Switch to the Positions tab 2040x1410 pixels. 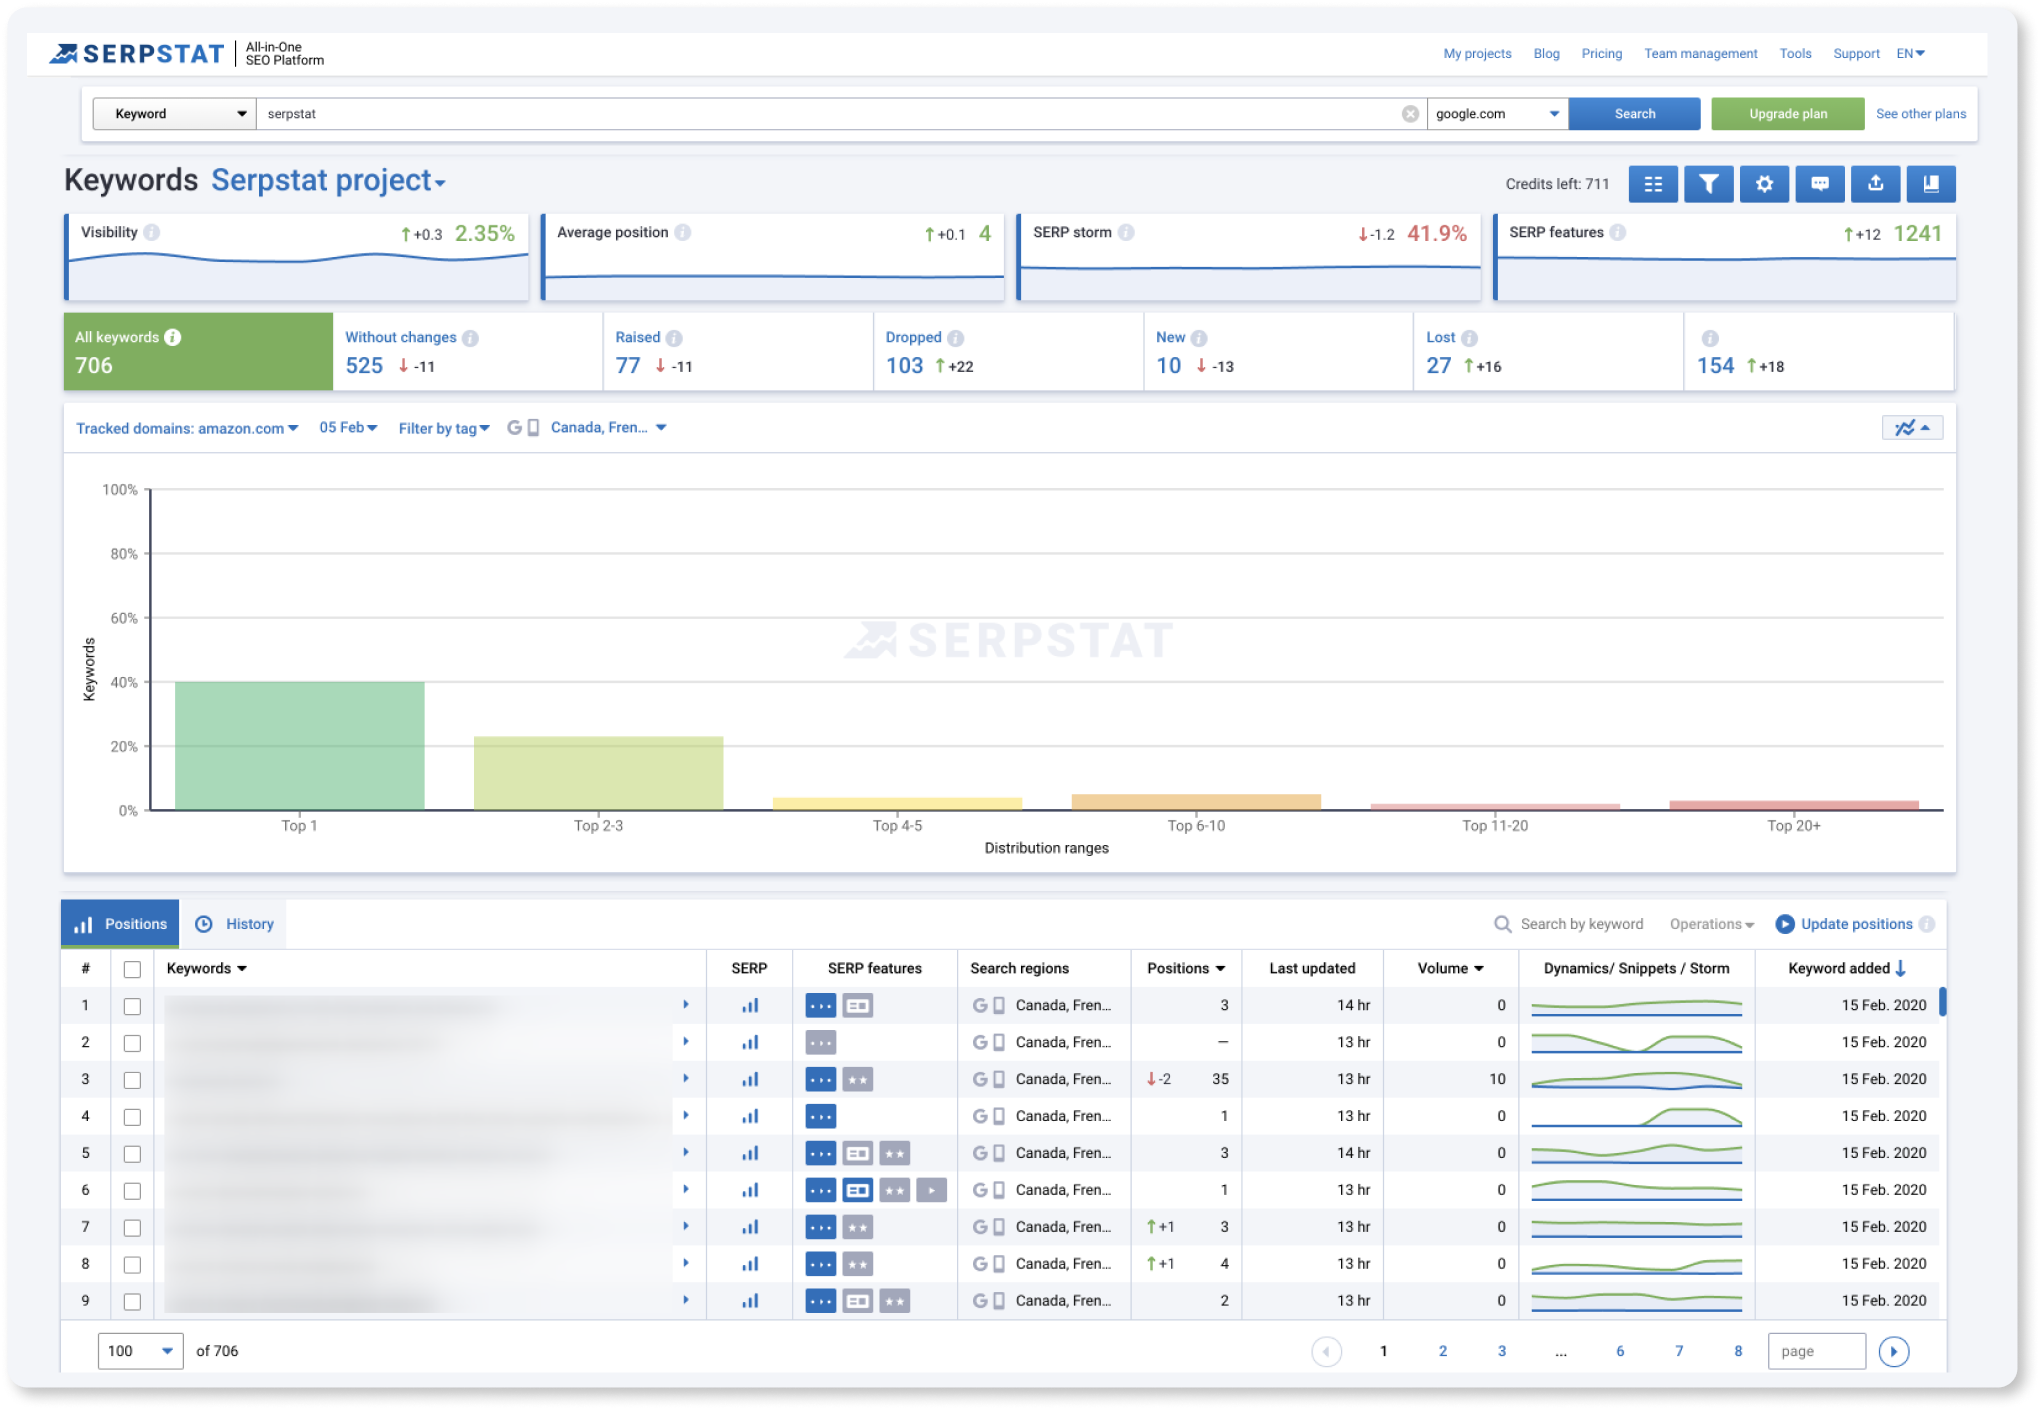[120, 924]
